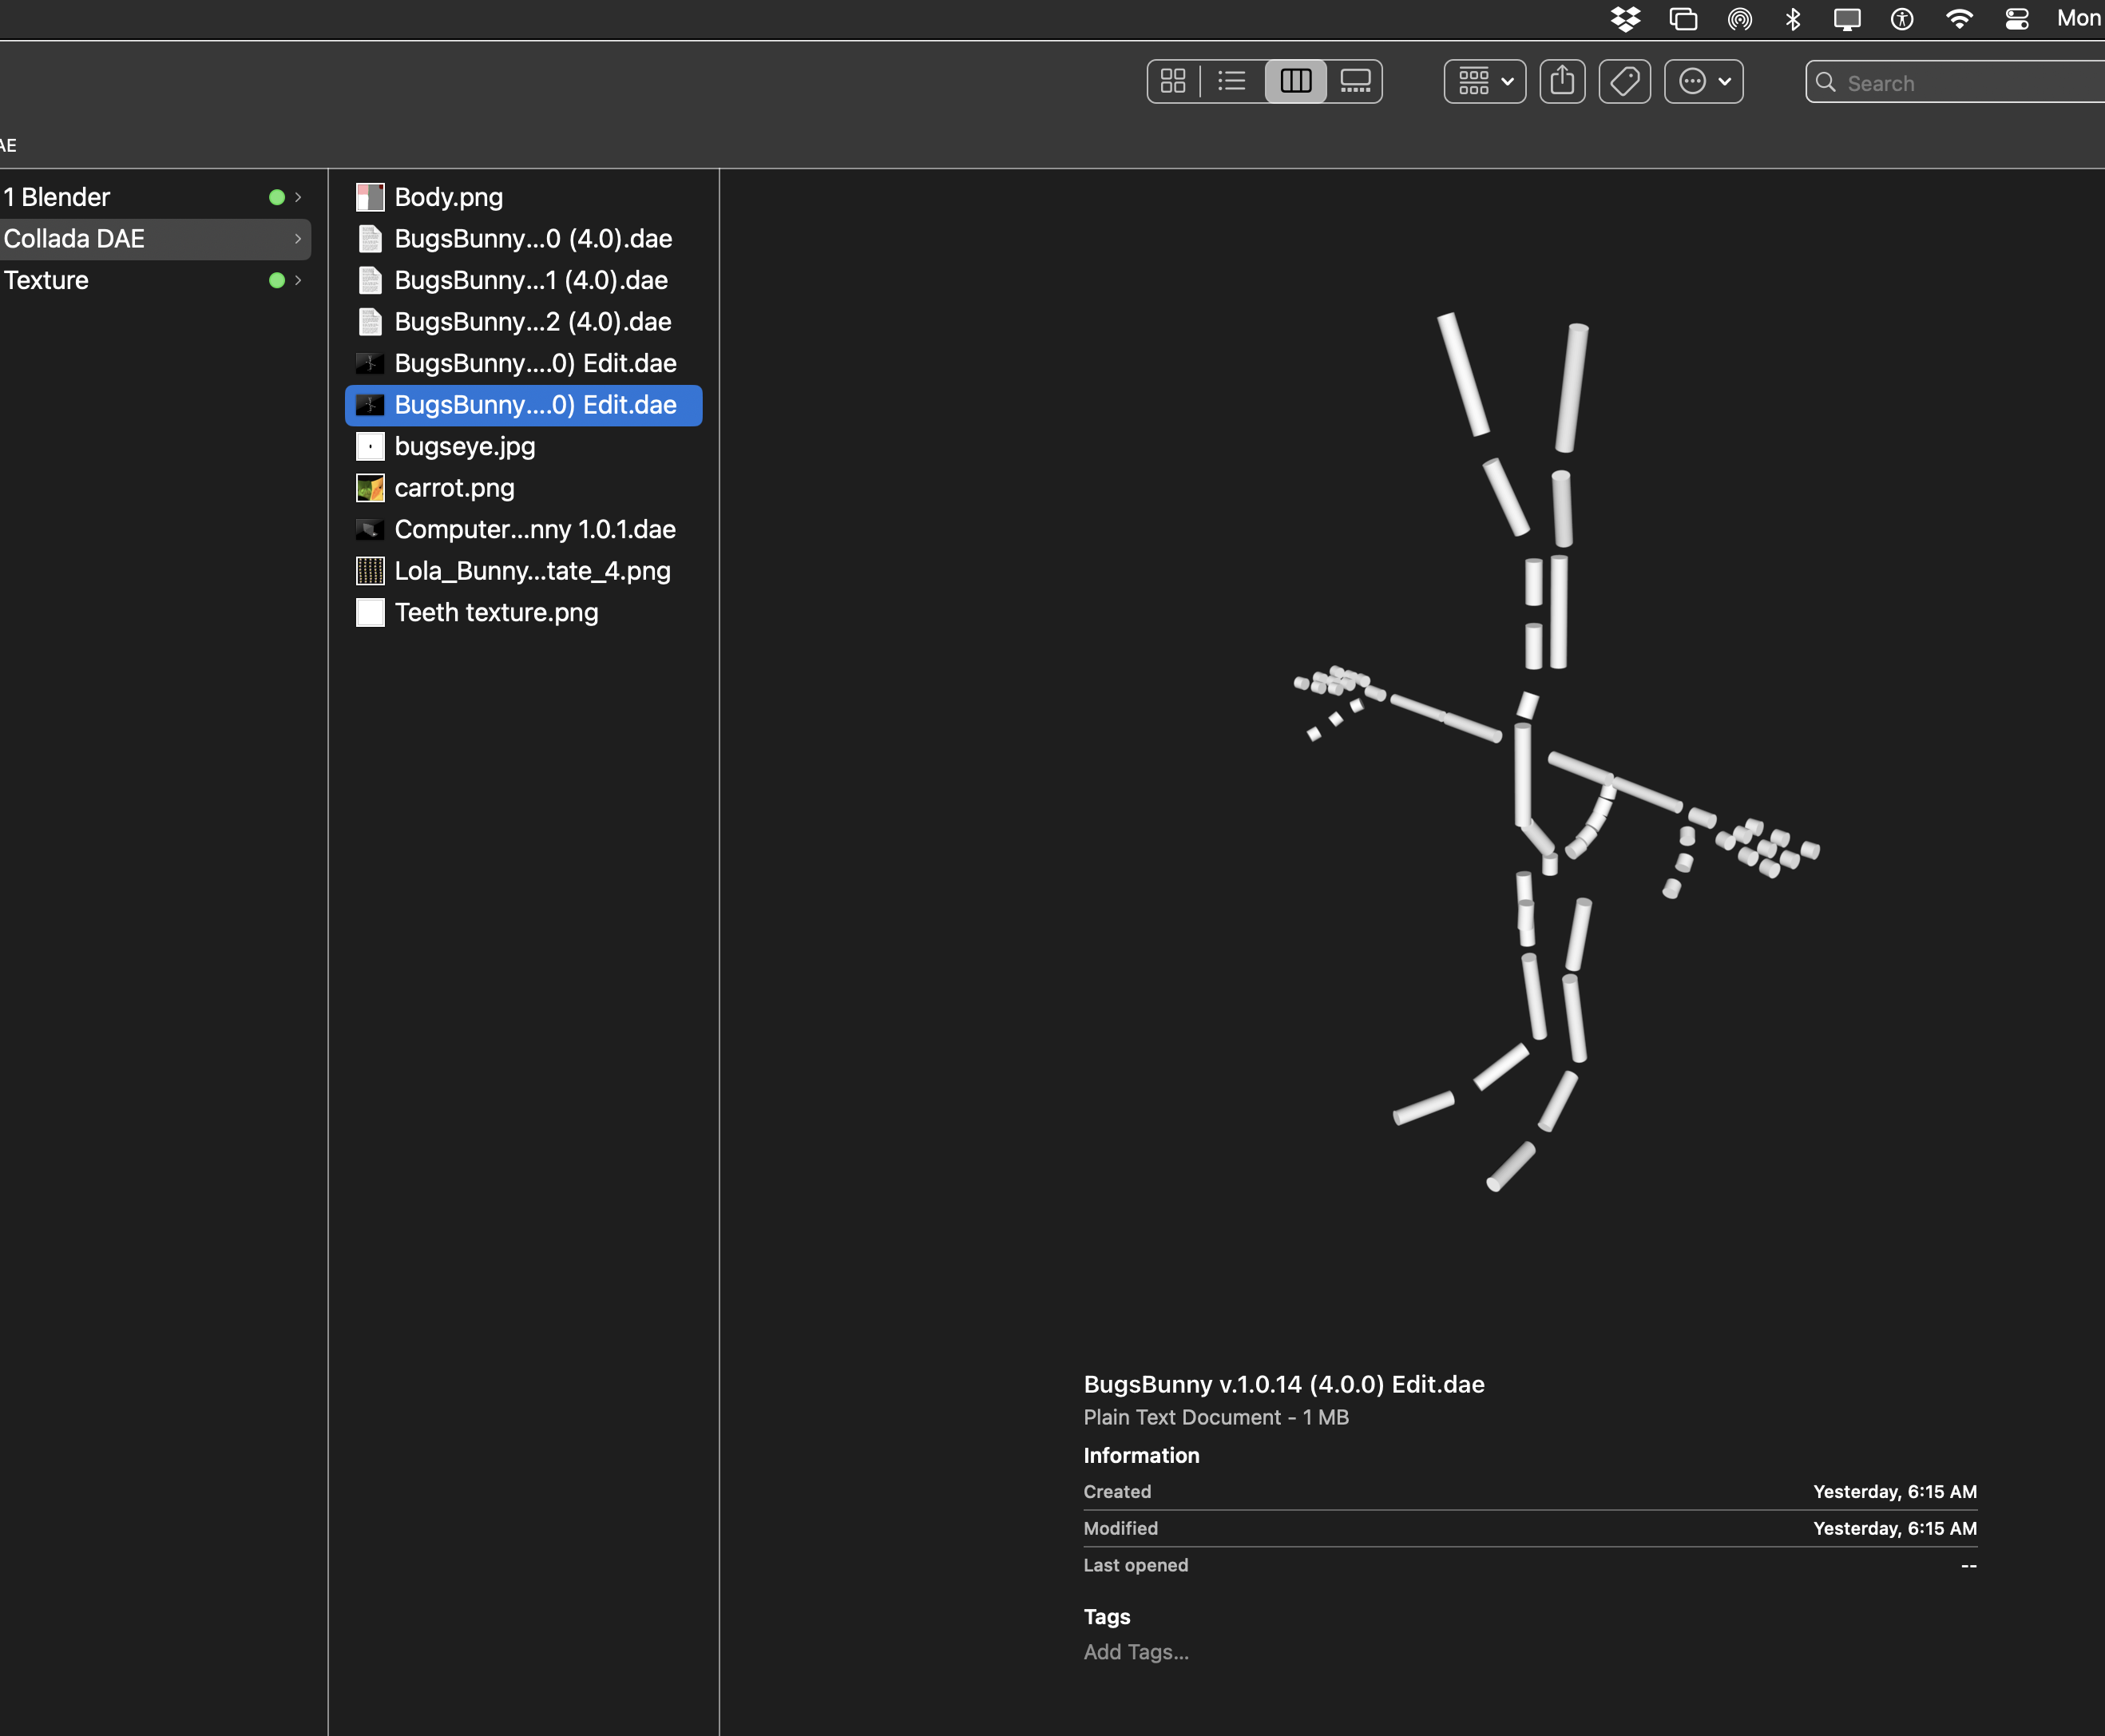This screenshot has width=2105, height=1736.
Task: Click the Created date value
Action: pyautogui.click(x=1895, y=1491)
